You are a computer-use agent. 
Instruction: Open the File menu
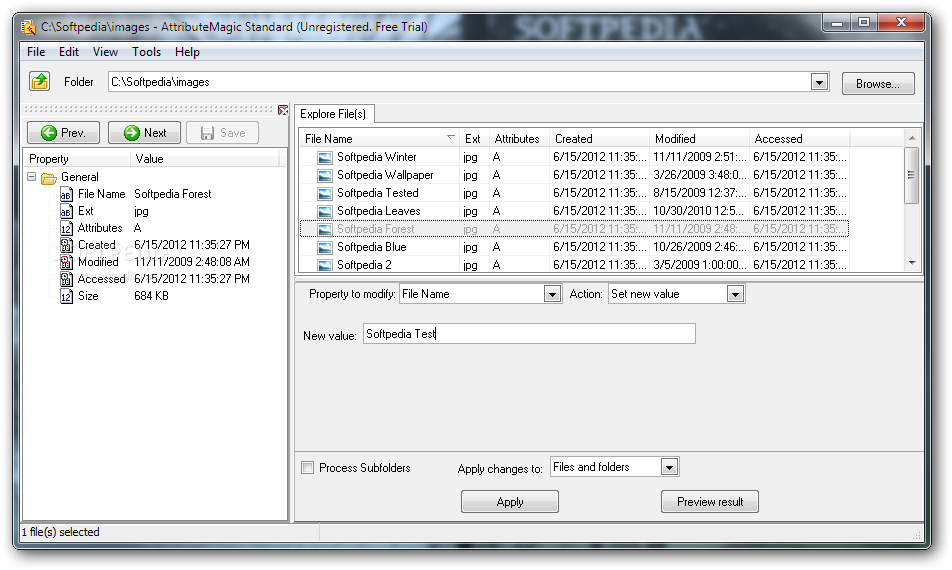[36, 52]
